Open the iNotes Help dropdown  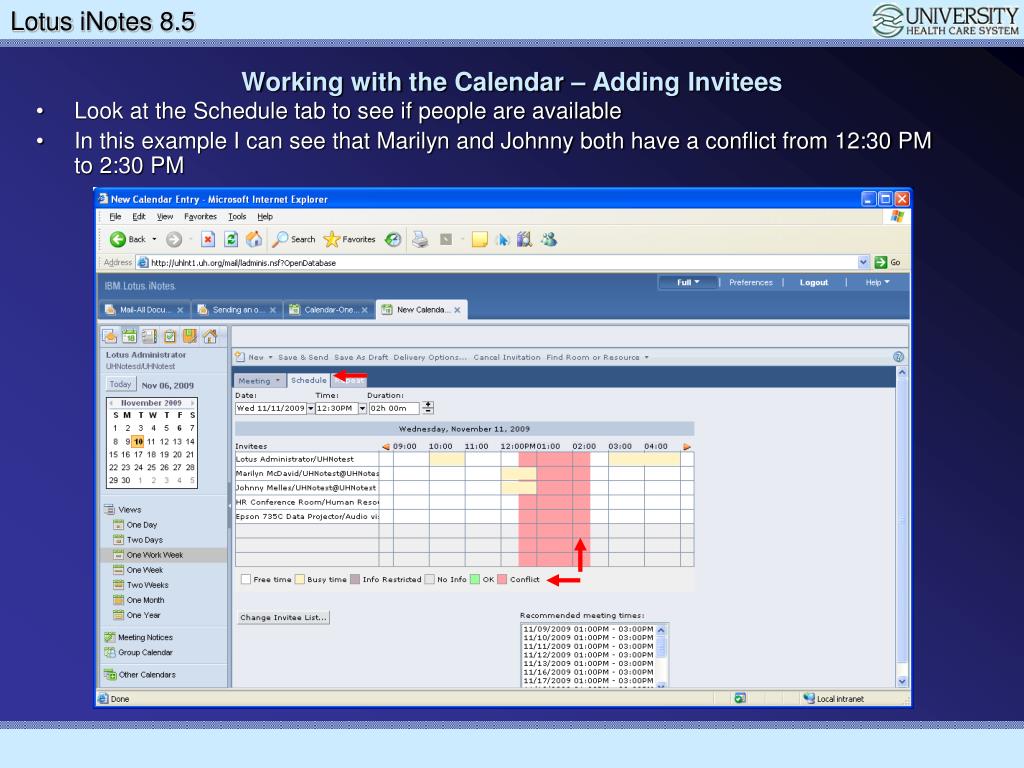pyautogui.click(x=878, y=282)
